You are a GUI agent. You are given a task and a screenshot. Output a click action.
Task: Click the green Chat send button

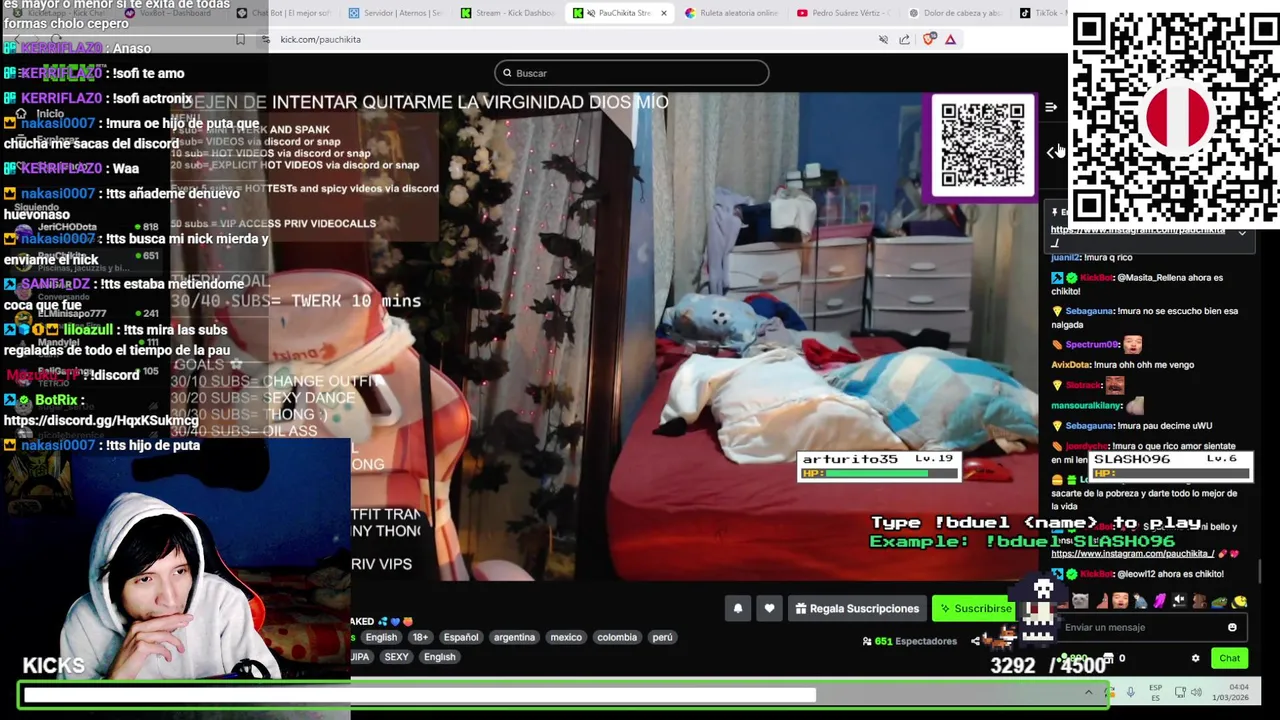tap(1229, 658)
